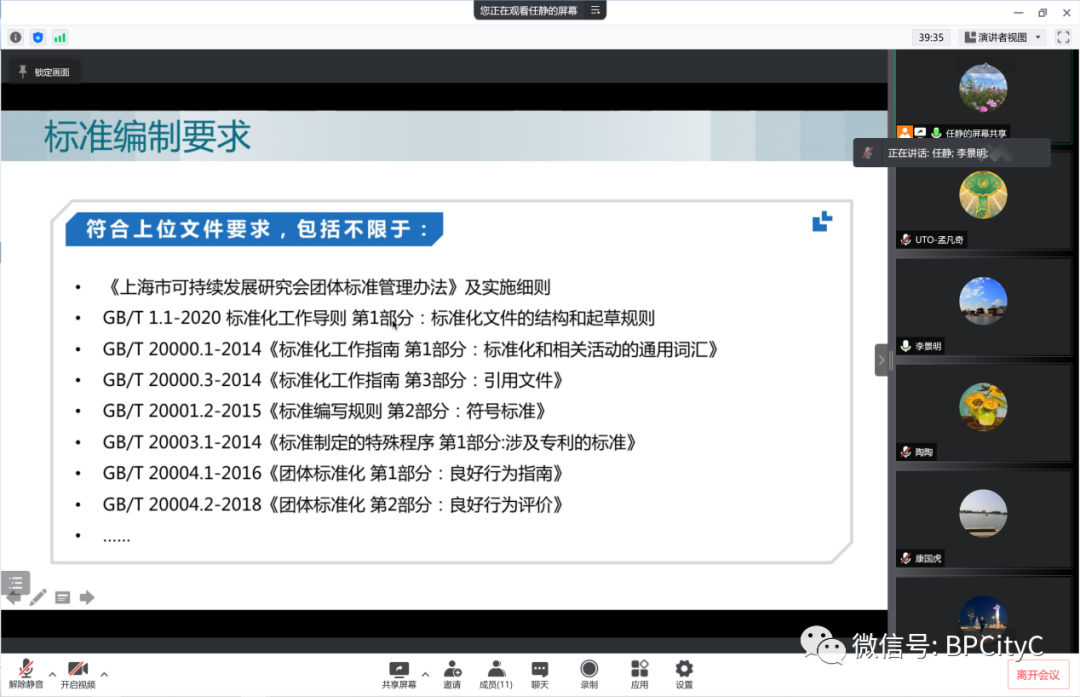Open slide notes list icon
Viewport: 1080px width, 697px height.
click(x=63, y=597)
